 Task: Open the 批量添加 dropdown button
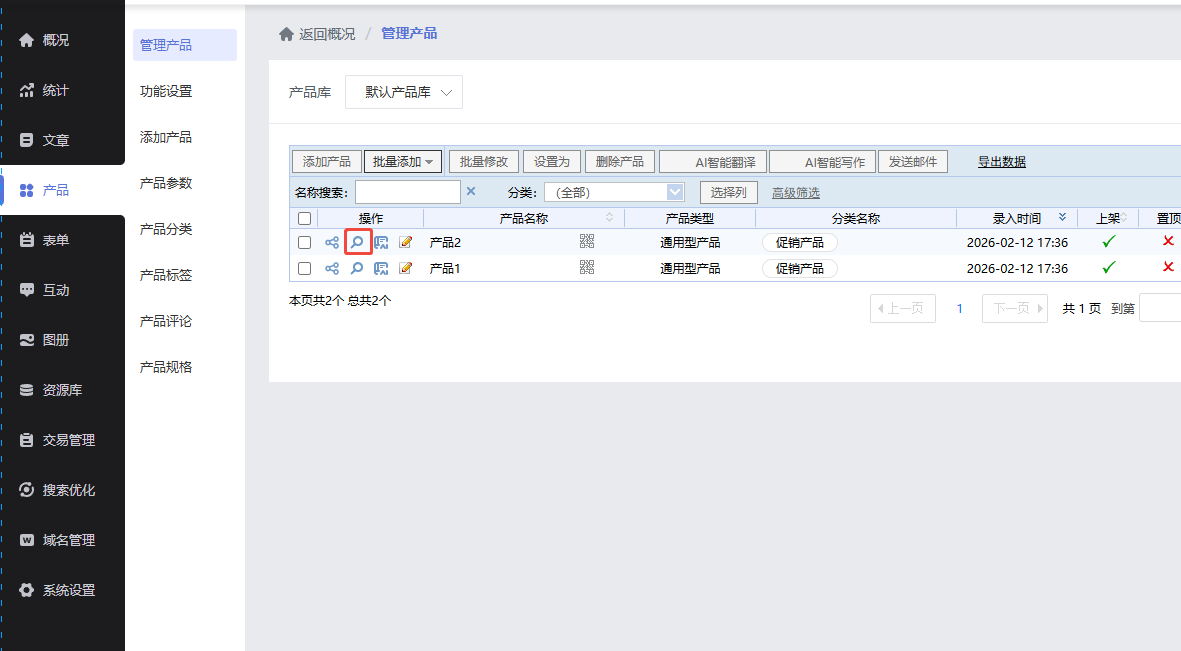pyautogui.click(x=403, y=162)
